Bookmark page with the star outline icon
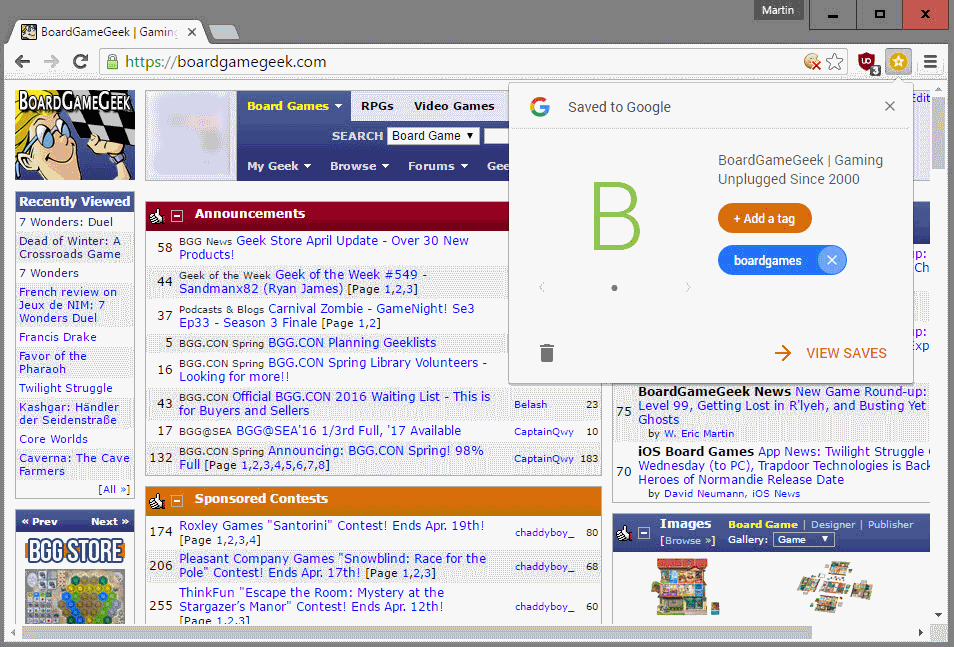This screenshot has width=954, height=647. point(835,61)
